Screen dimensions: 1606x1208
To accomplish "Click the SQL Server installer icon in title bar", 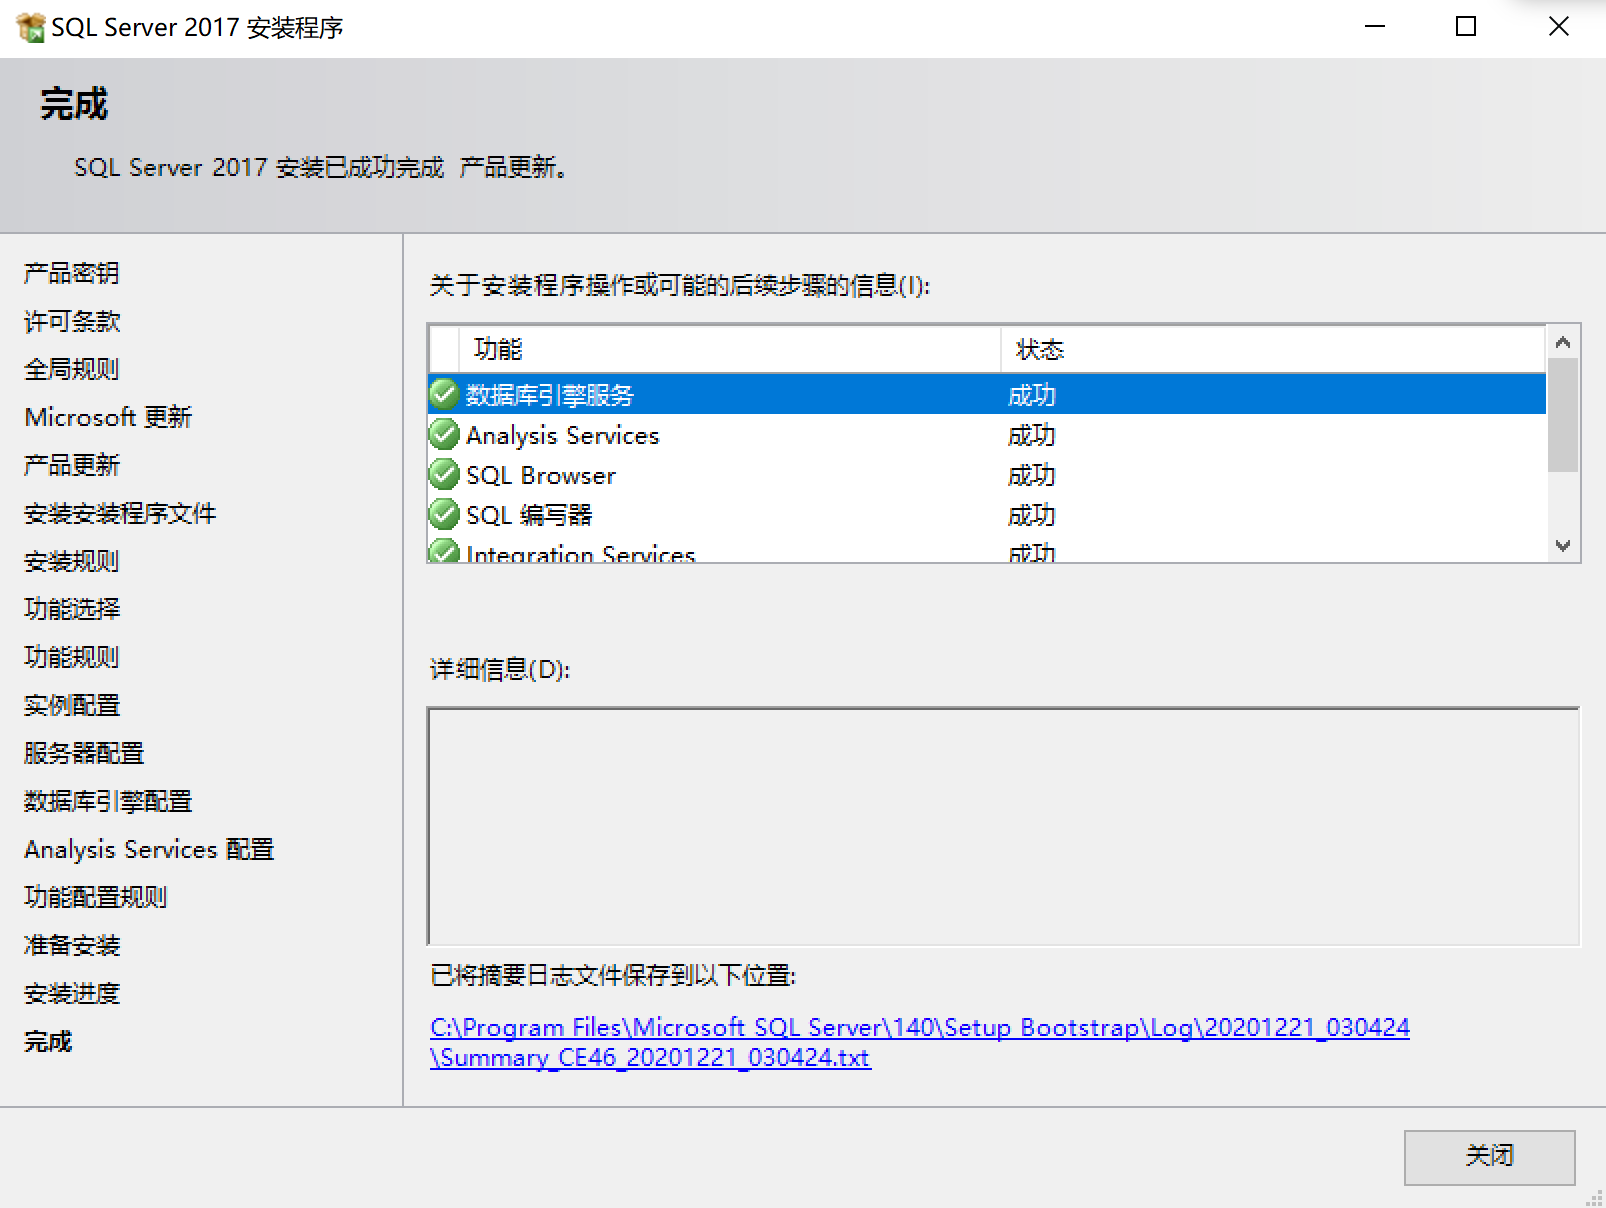I will tap(30, 26).
